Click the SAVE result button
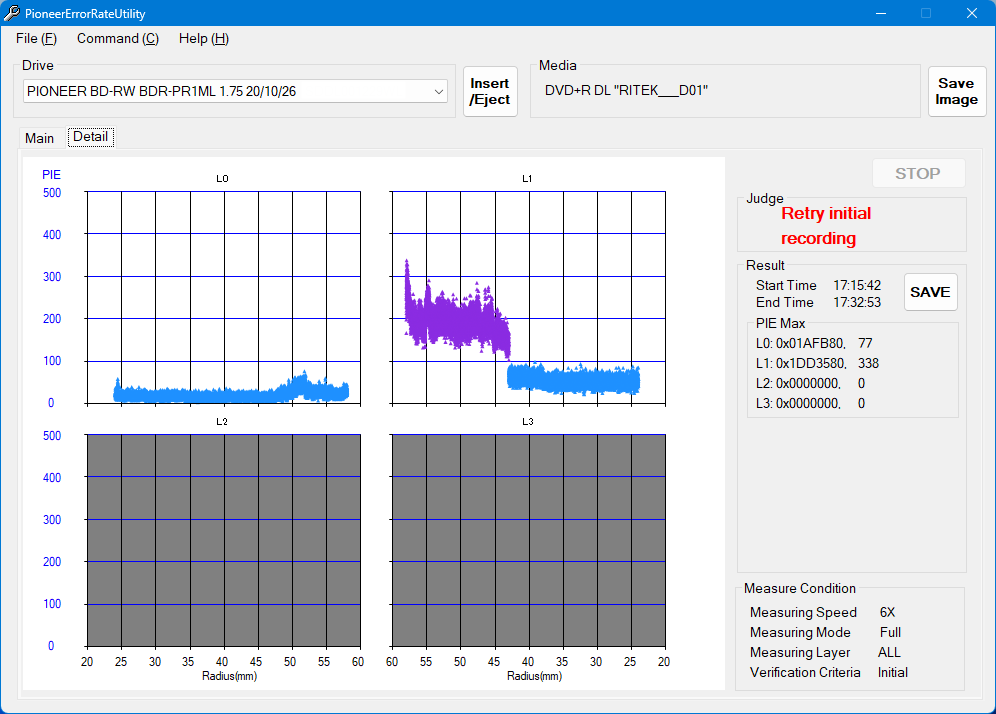 coord(930,292)
